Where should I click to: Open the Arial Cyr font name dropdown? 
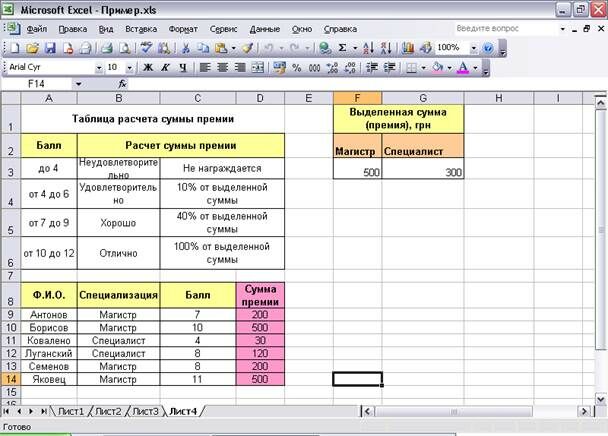click(99, 68)
